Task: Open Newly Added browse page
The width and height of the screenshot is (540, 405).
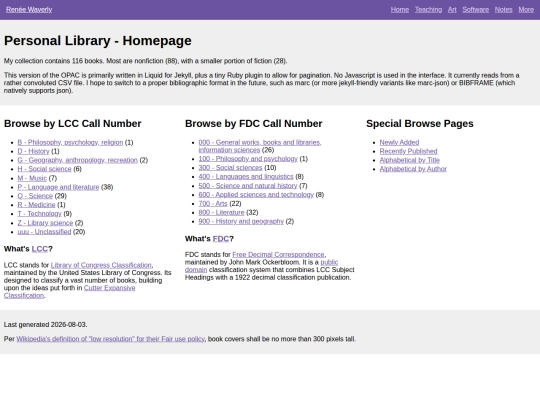Action: tap(399, 142)
